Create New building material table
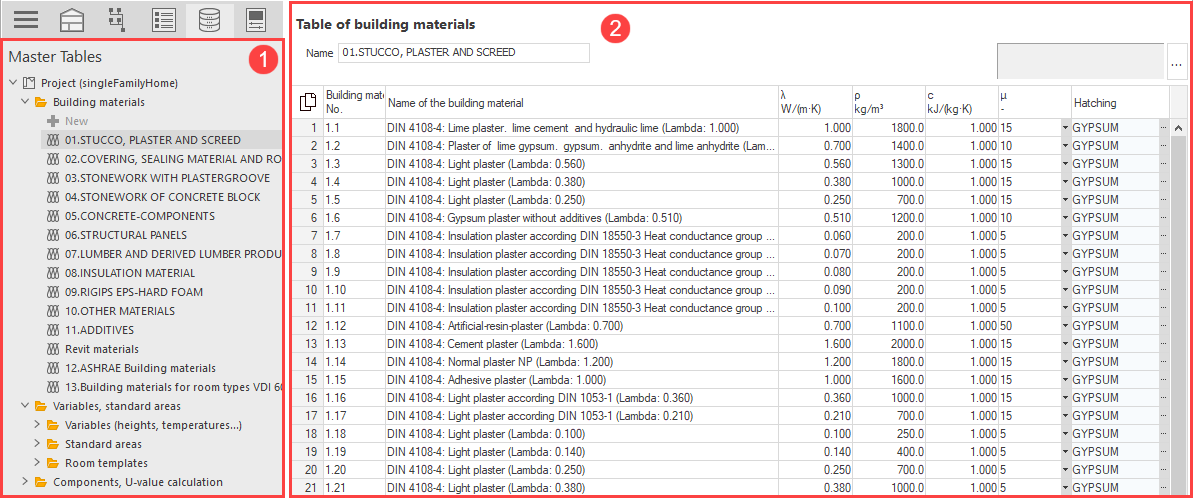This screenshot has width=1193, height=498. coord(77,121)
